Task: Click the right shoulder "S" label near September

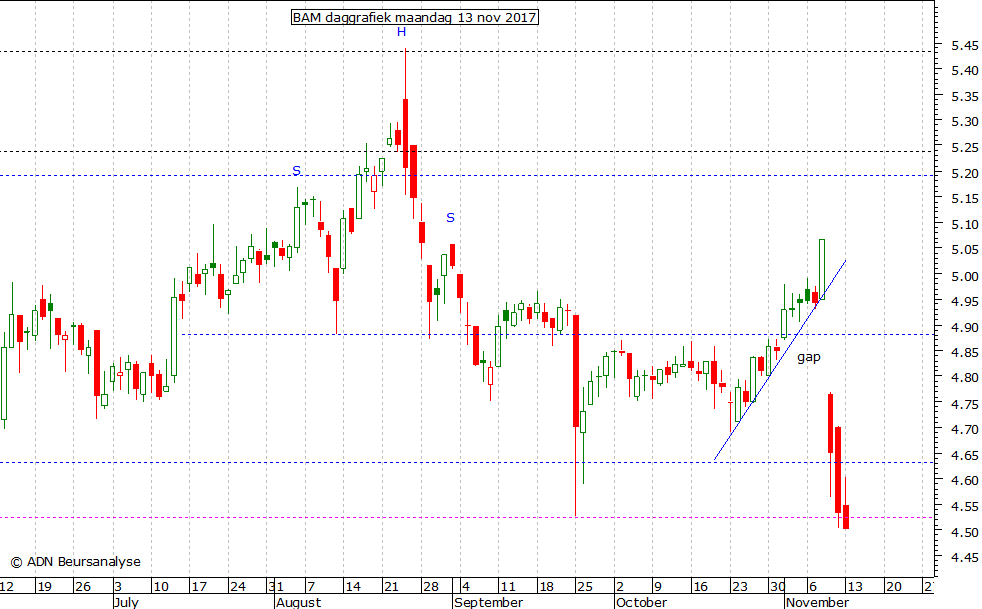Action: (x=450, y=218)
